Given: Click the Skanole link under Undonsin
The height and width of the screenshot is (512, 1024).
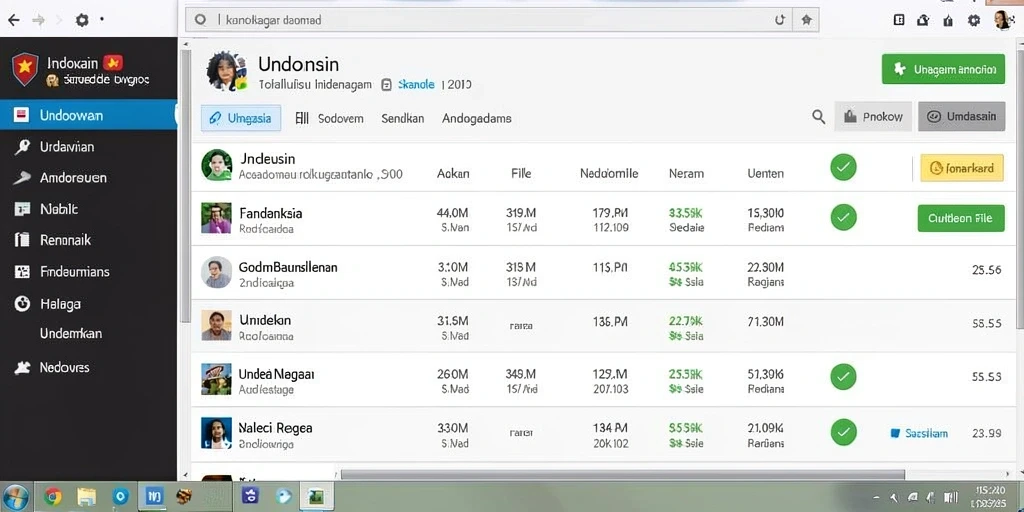Looking at the screenshot, I should click(416, 84).
